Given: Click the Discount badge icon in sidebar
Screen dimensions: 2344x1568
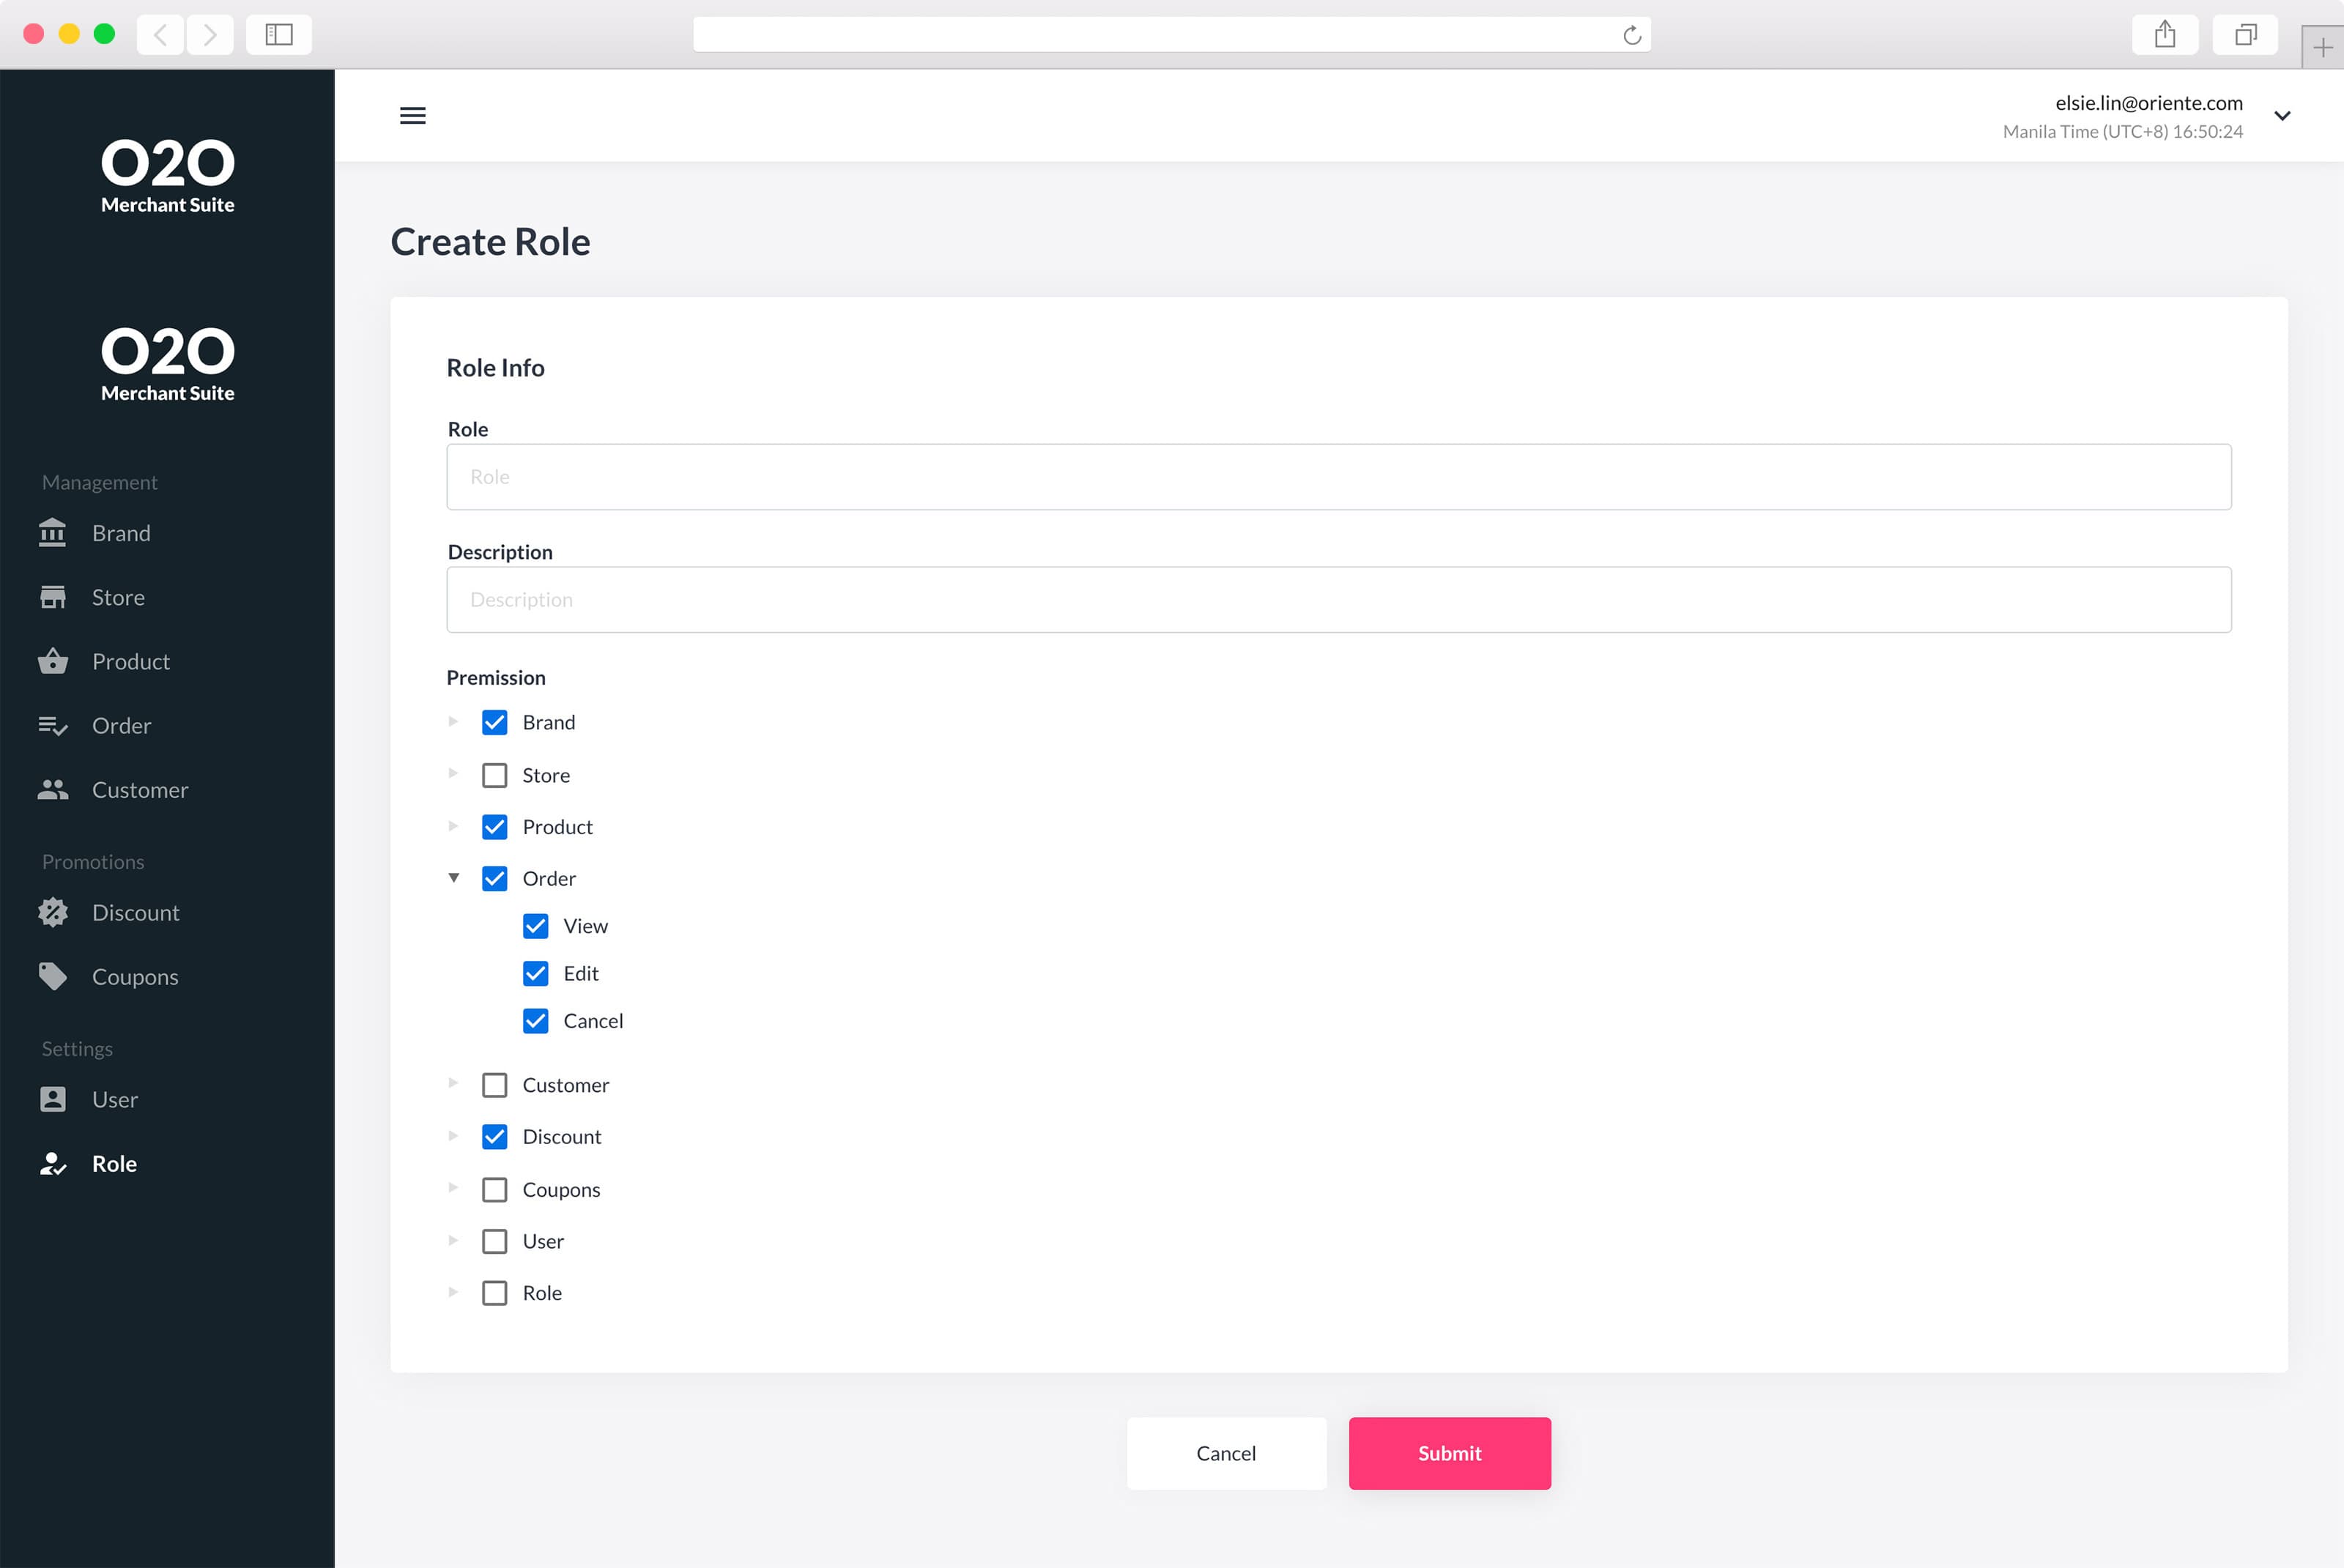Looking at the screenshot, I should click(52, 912).
